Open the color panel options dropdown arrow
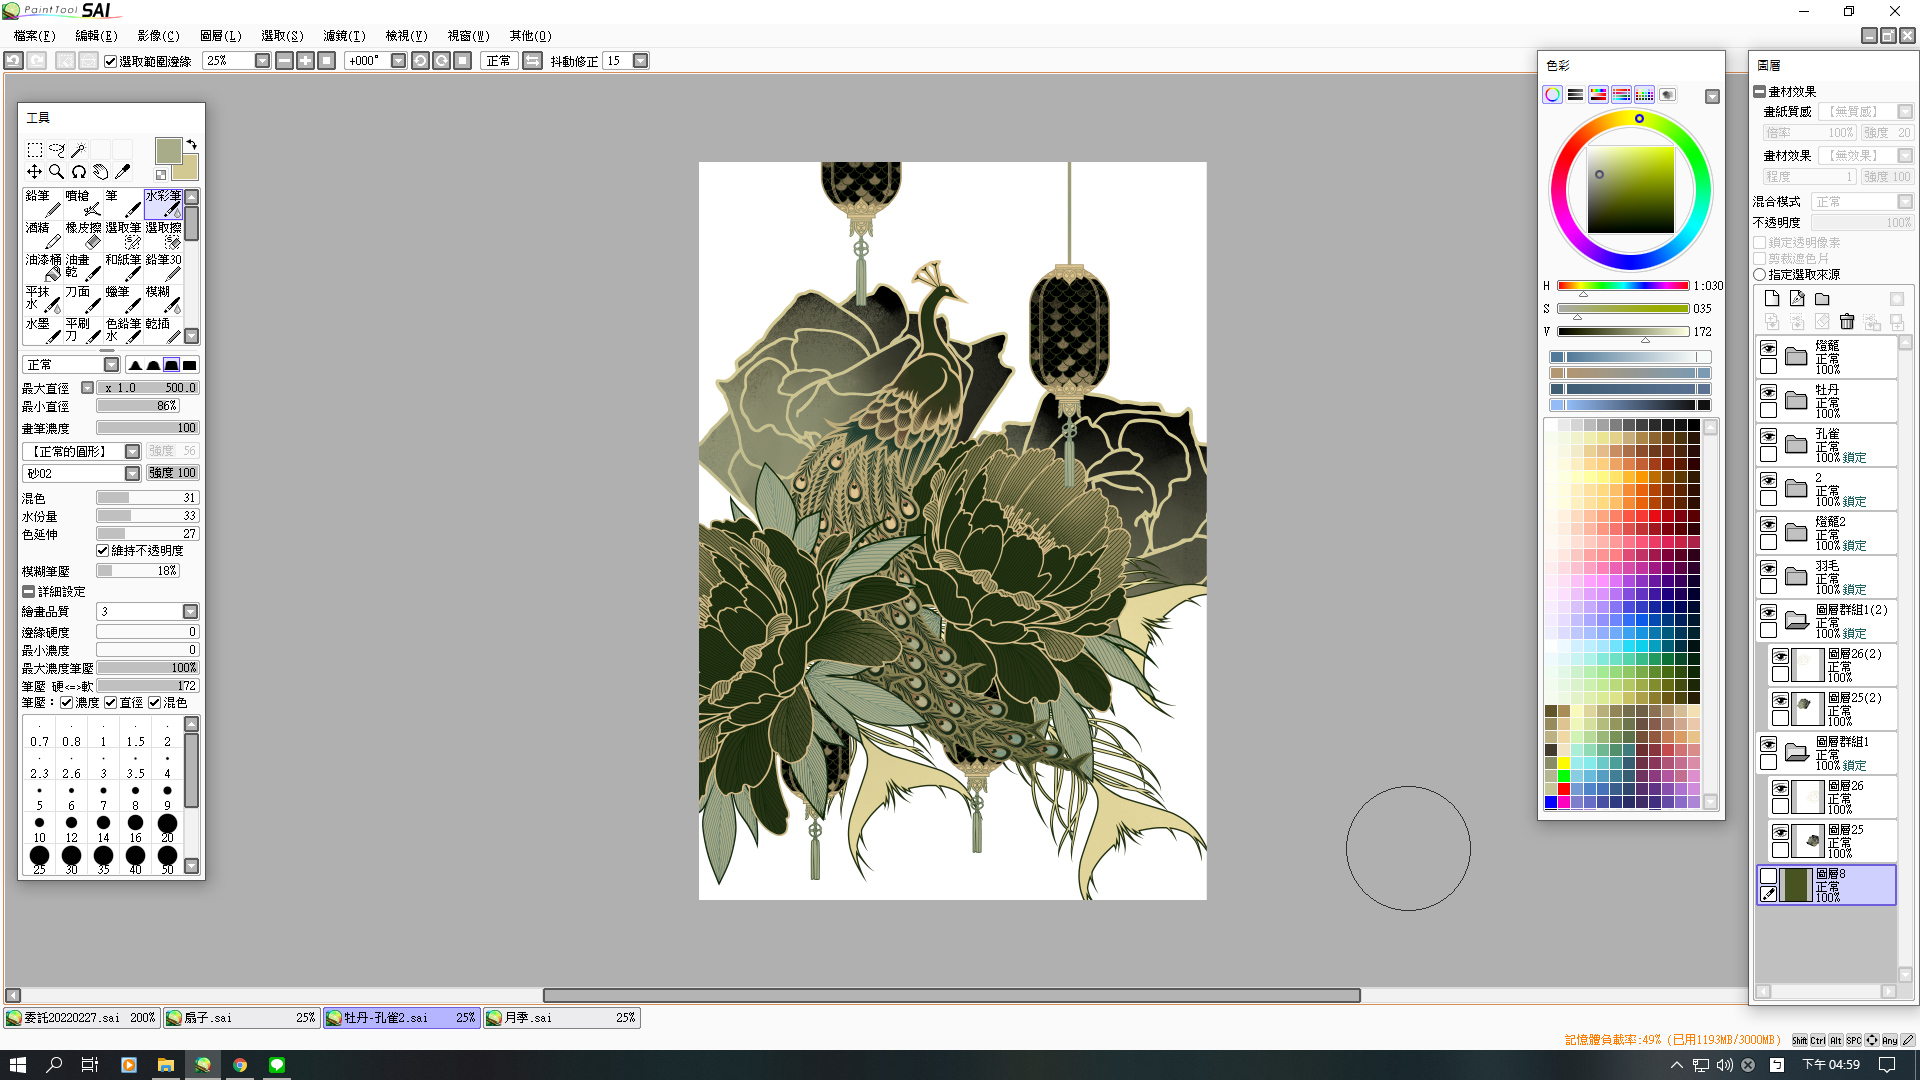The image size is (1920, 1080). point(1712,97)
